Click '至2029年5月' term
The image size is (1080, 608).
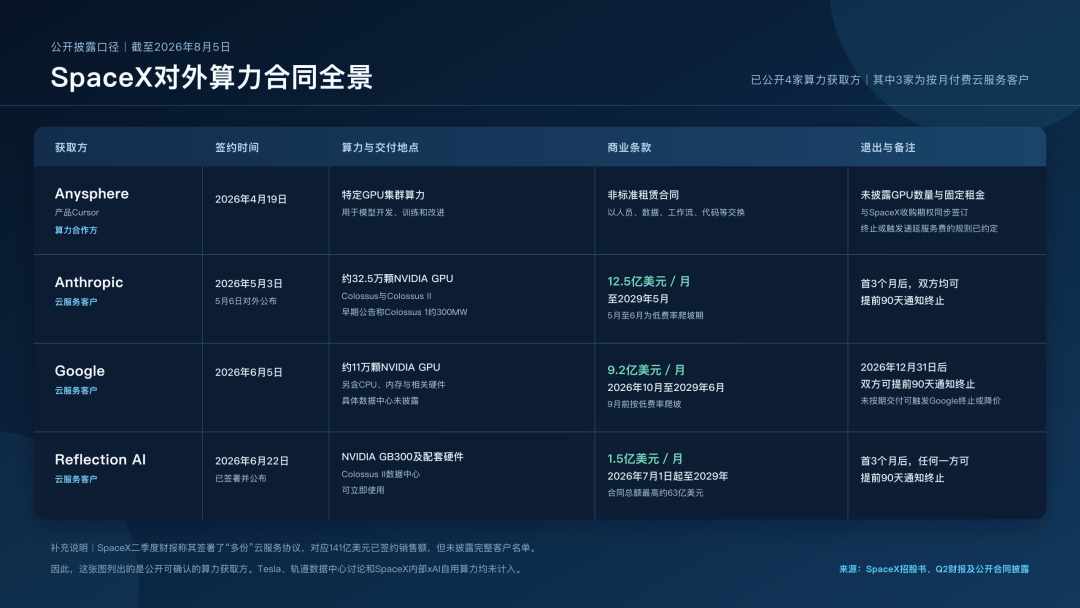point(638,299)
